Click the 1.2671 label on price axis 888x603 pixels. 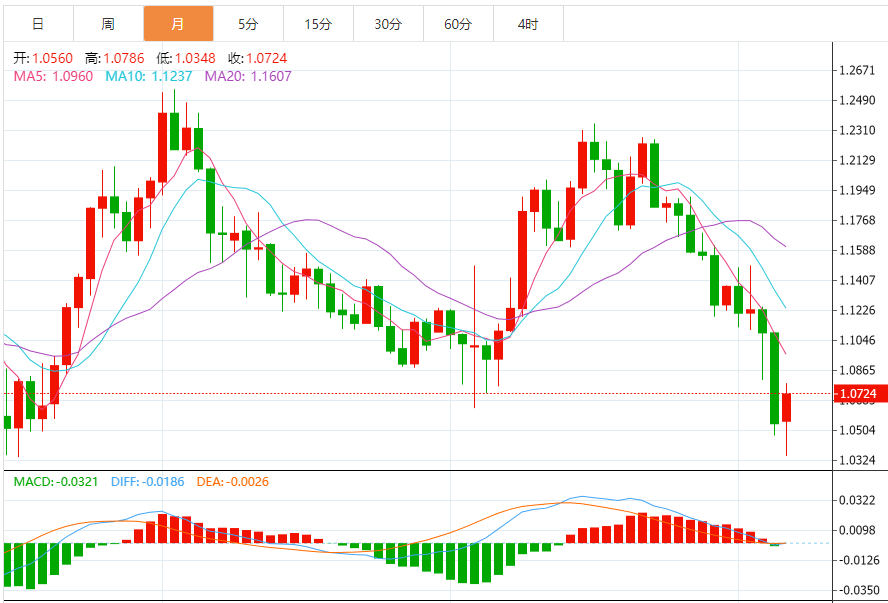858,70
